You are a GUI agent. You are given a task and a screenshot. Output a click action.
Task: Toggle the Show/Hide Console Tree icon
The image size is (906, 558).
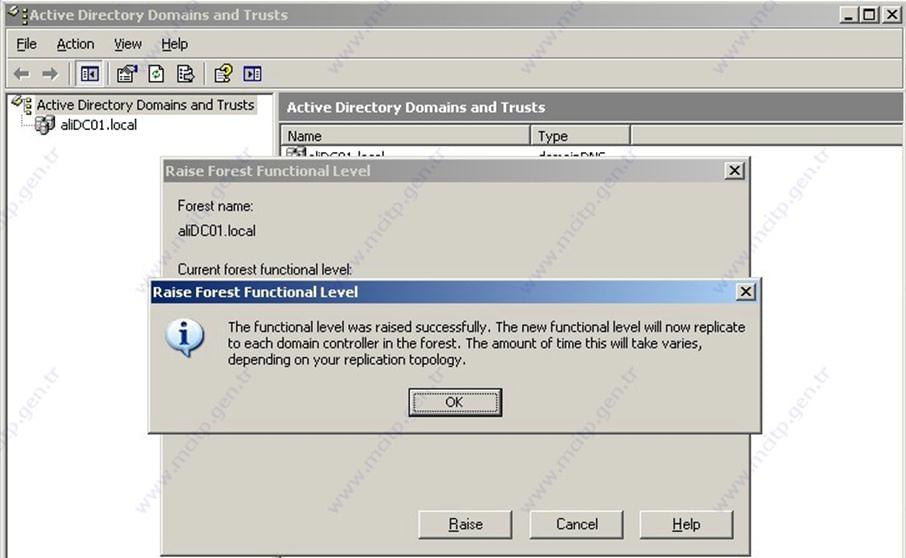point(90,73)
